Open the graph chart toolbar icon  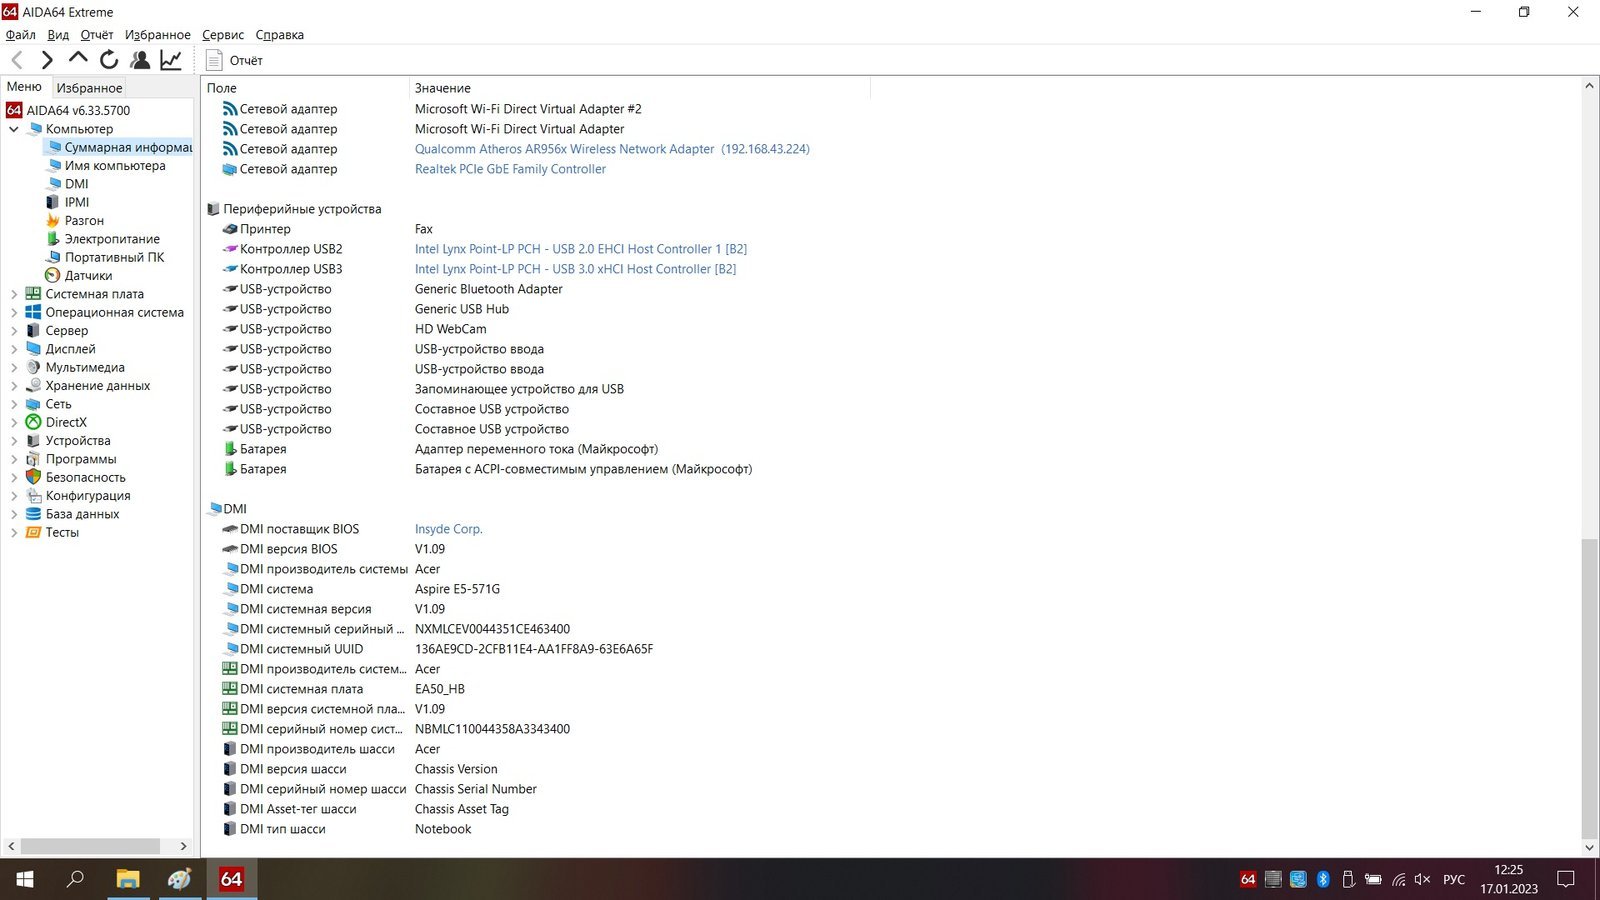pos(171,60)
